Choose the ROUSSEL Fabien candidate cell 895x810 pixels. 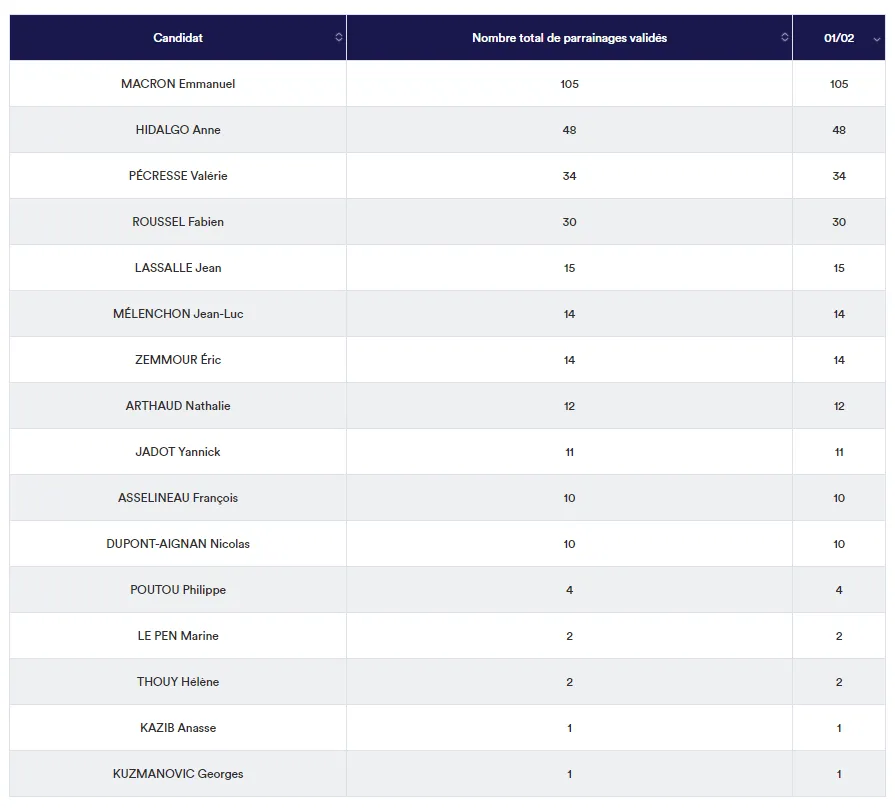(178, 222)
